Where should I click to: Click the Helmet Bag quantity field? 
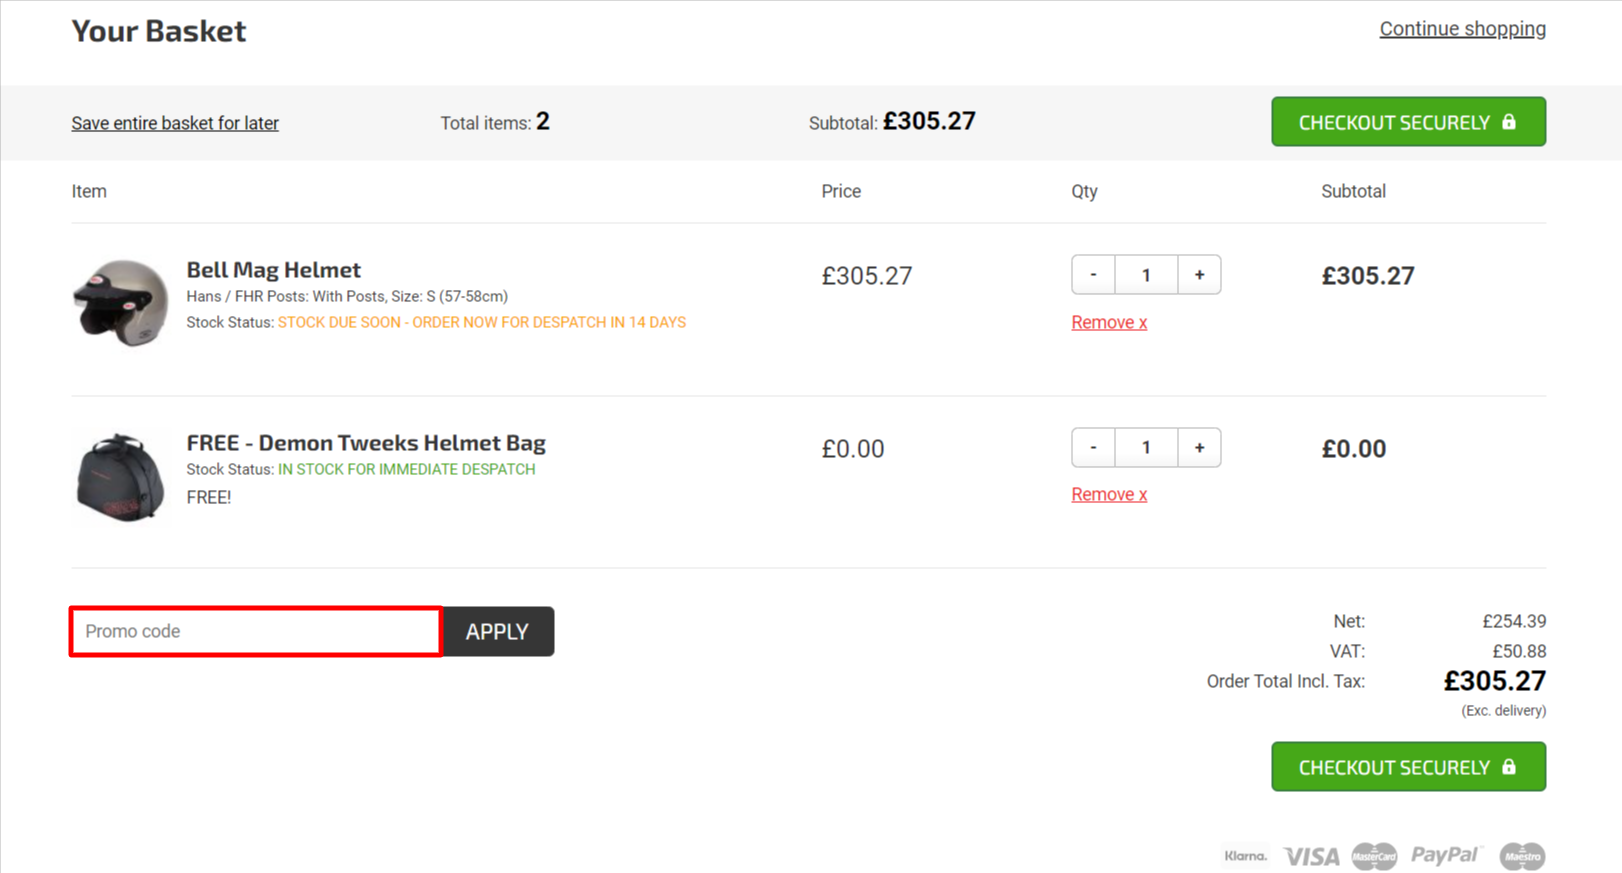[1146, 448]
